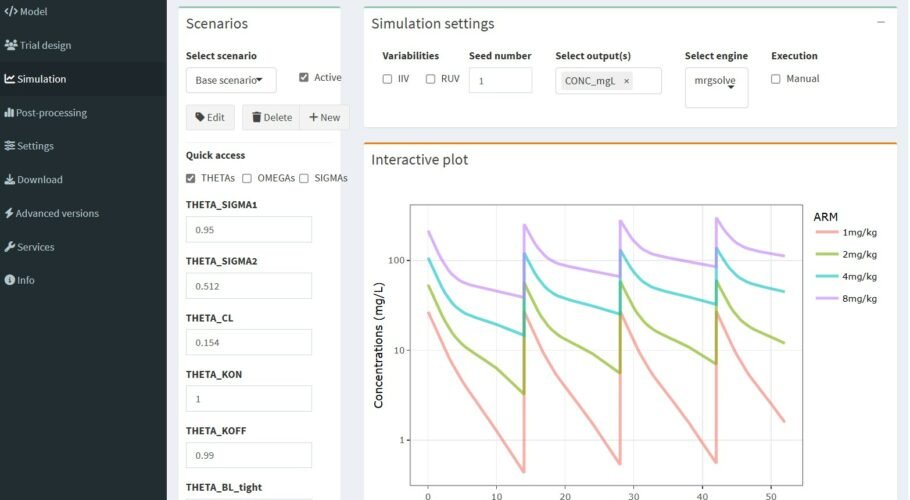Check the OMEGAs quick access option

point(247,178)
